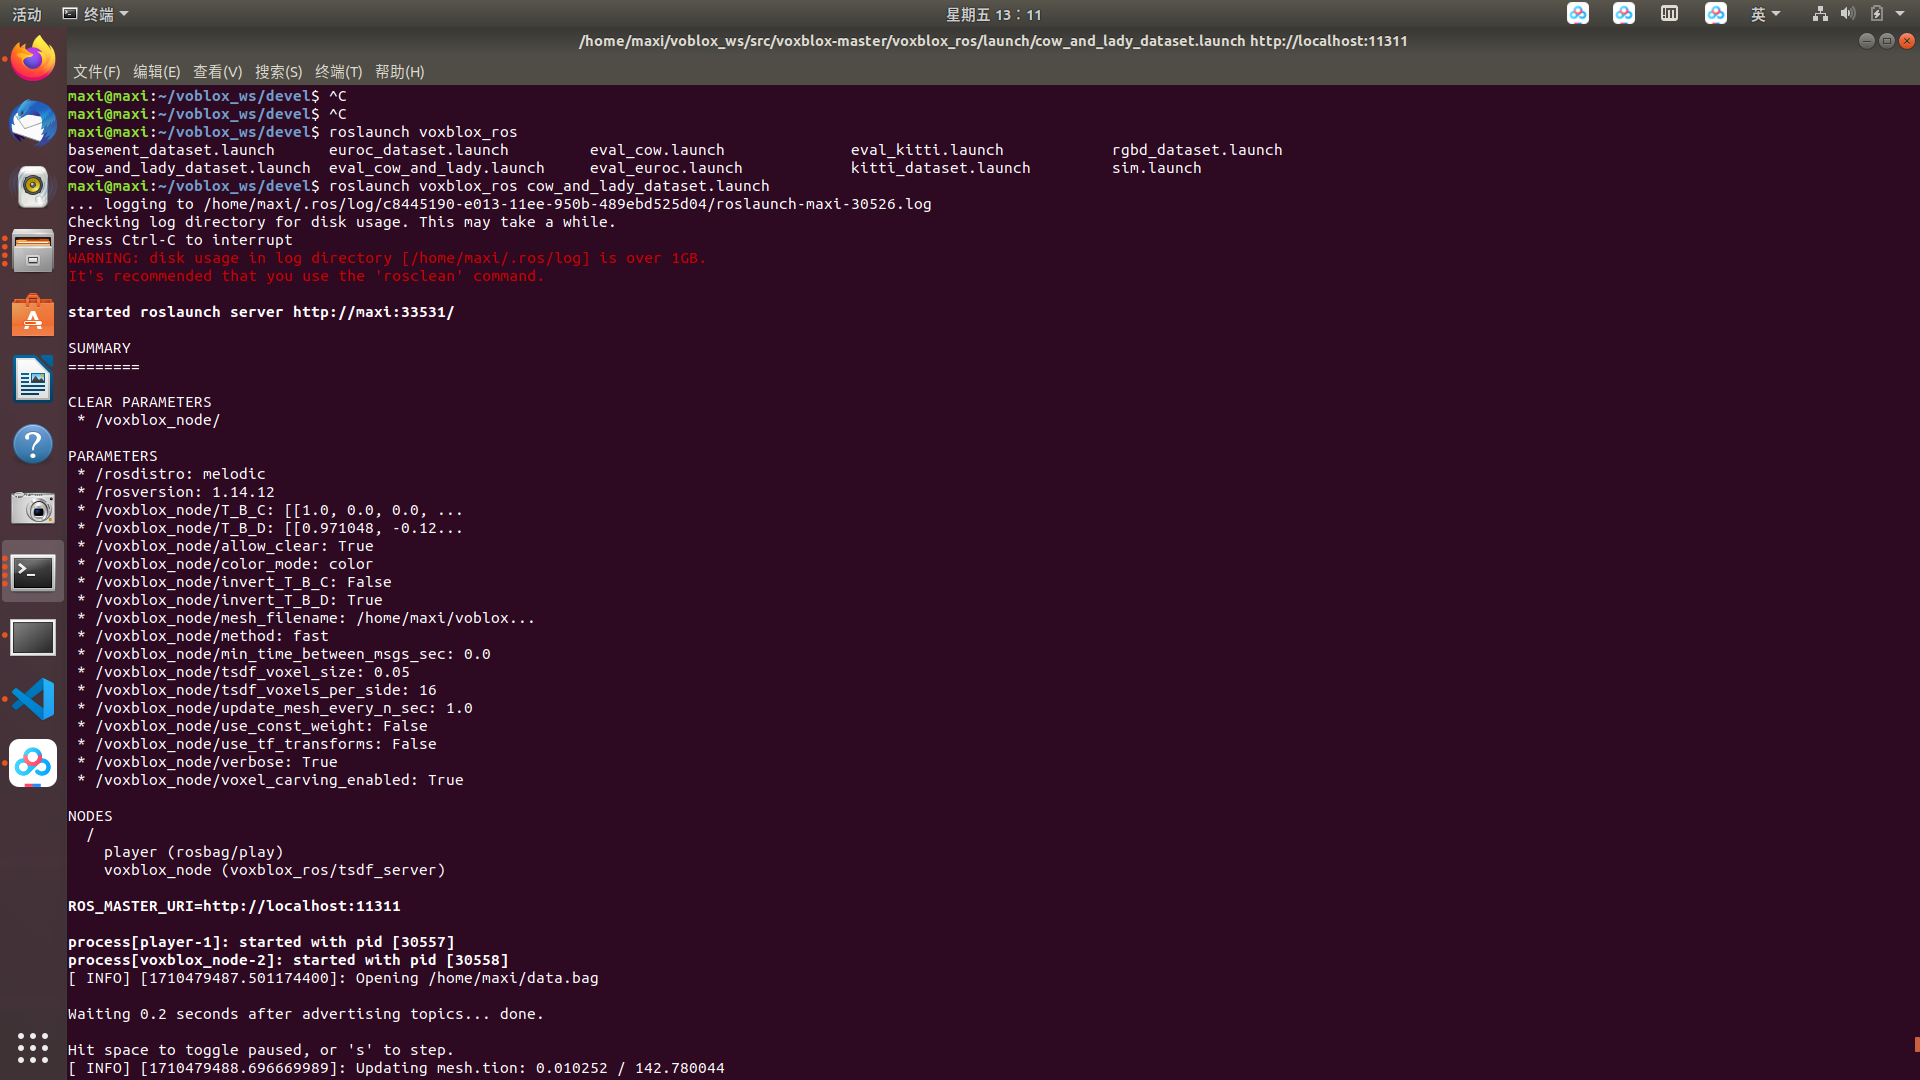Click the third Baidu cloud tray icon
Screen dimensions: 1920x1080
1716,14
